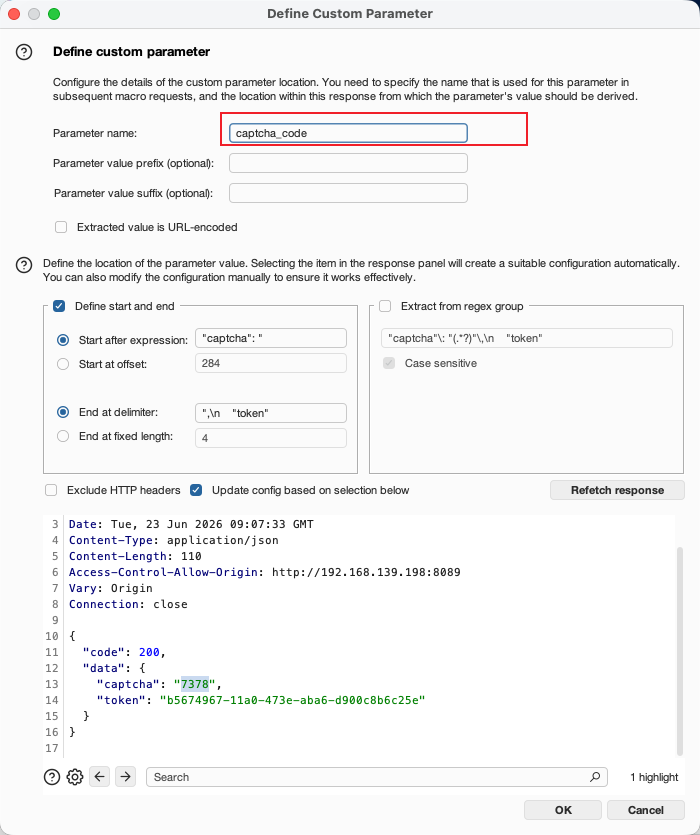The width and height of the screenshot is (700, 835).
Task: Click the "data" key in response
Action: click(x=103, y=668)
